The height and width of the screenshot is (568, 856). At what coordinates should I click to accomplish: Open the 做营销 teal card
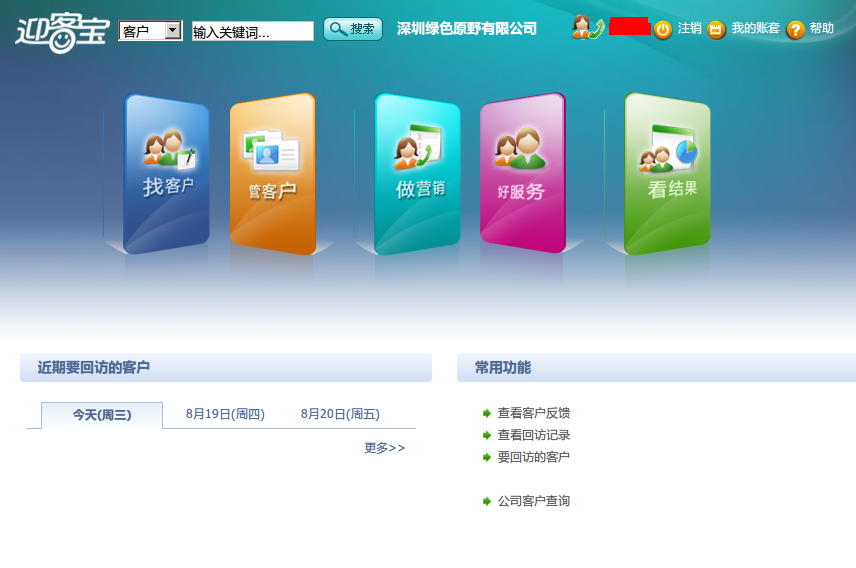(x=417, y=174)
